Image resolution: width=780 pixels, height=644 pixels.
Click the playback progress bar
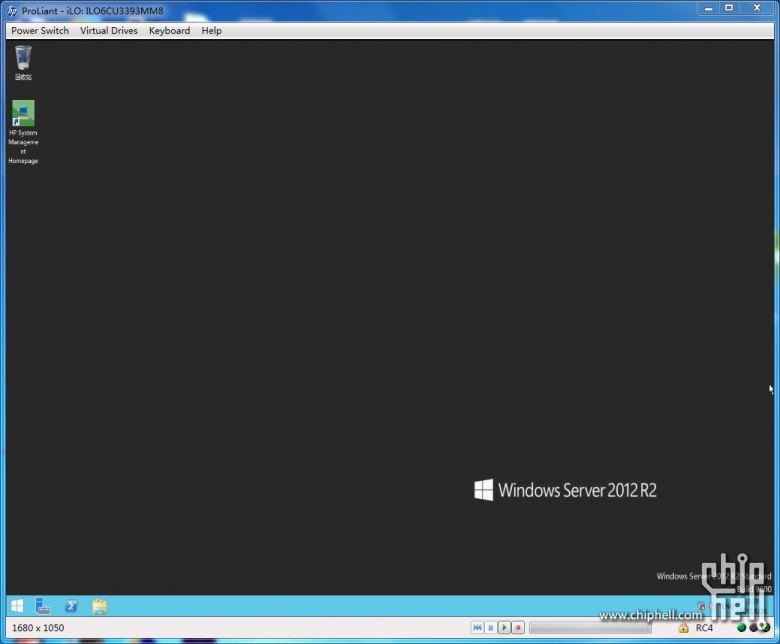590,628
